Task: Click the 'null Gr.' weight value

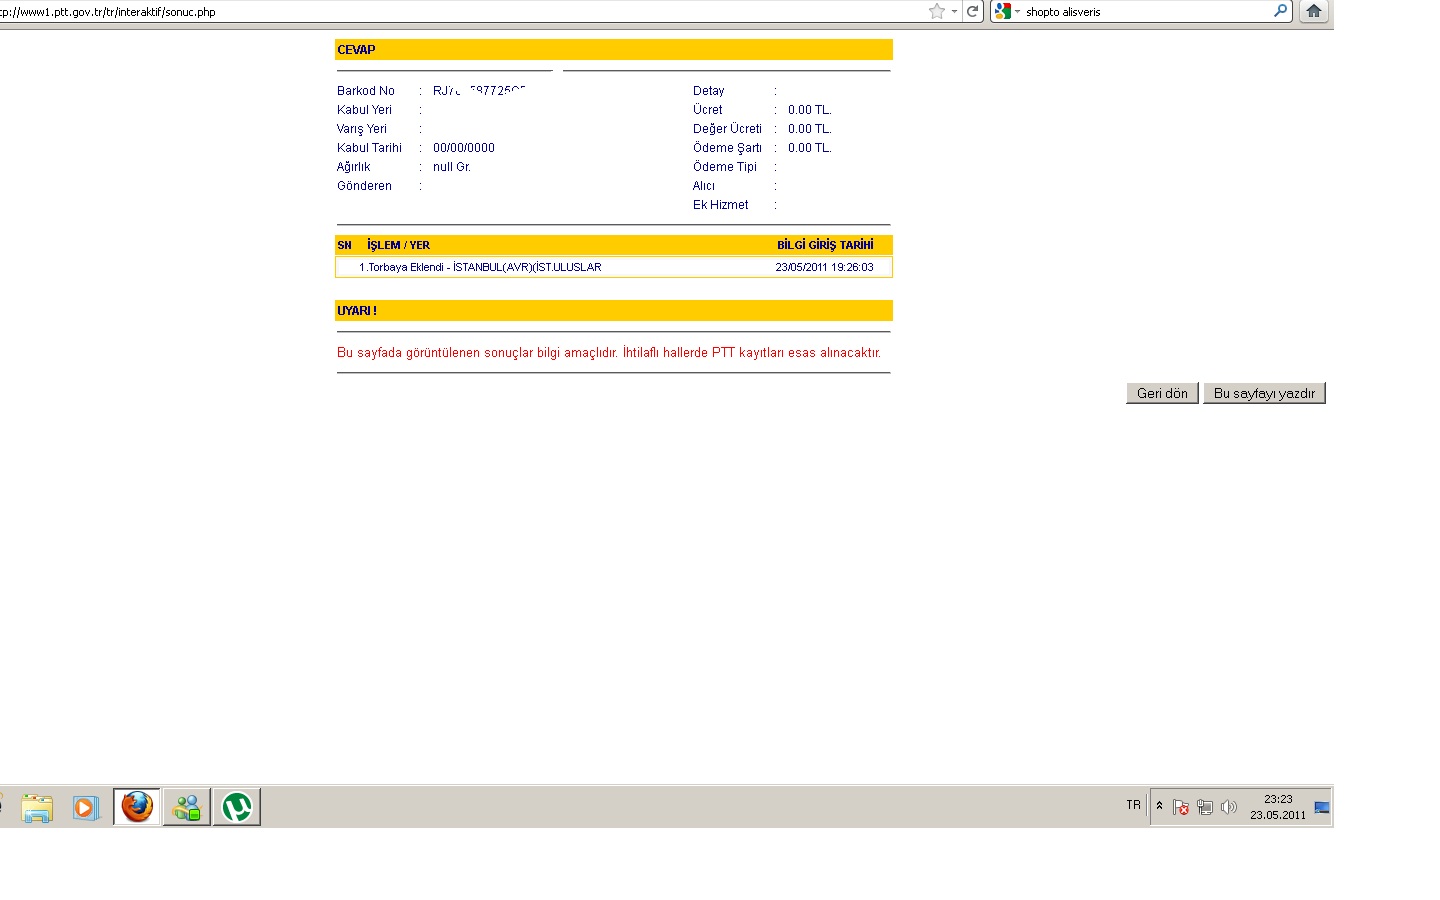Action: pos(452,167)
